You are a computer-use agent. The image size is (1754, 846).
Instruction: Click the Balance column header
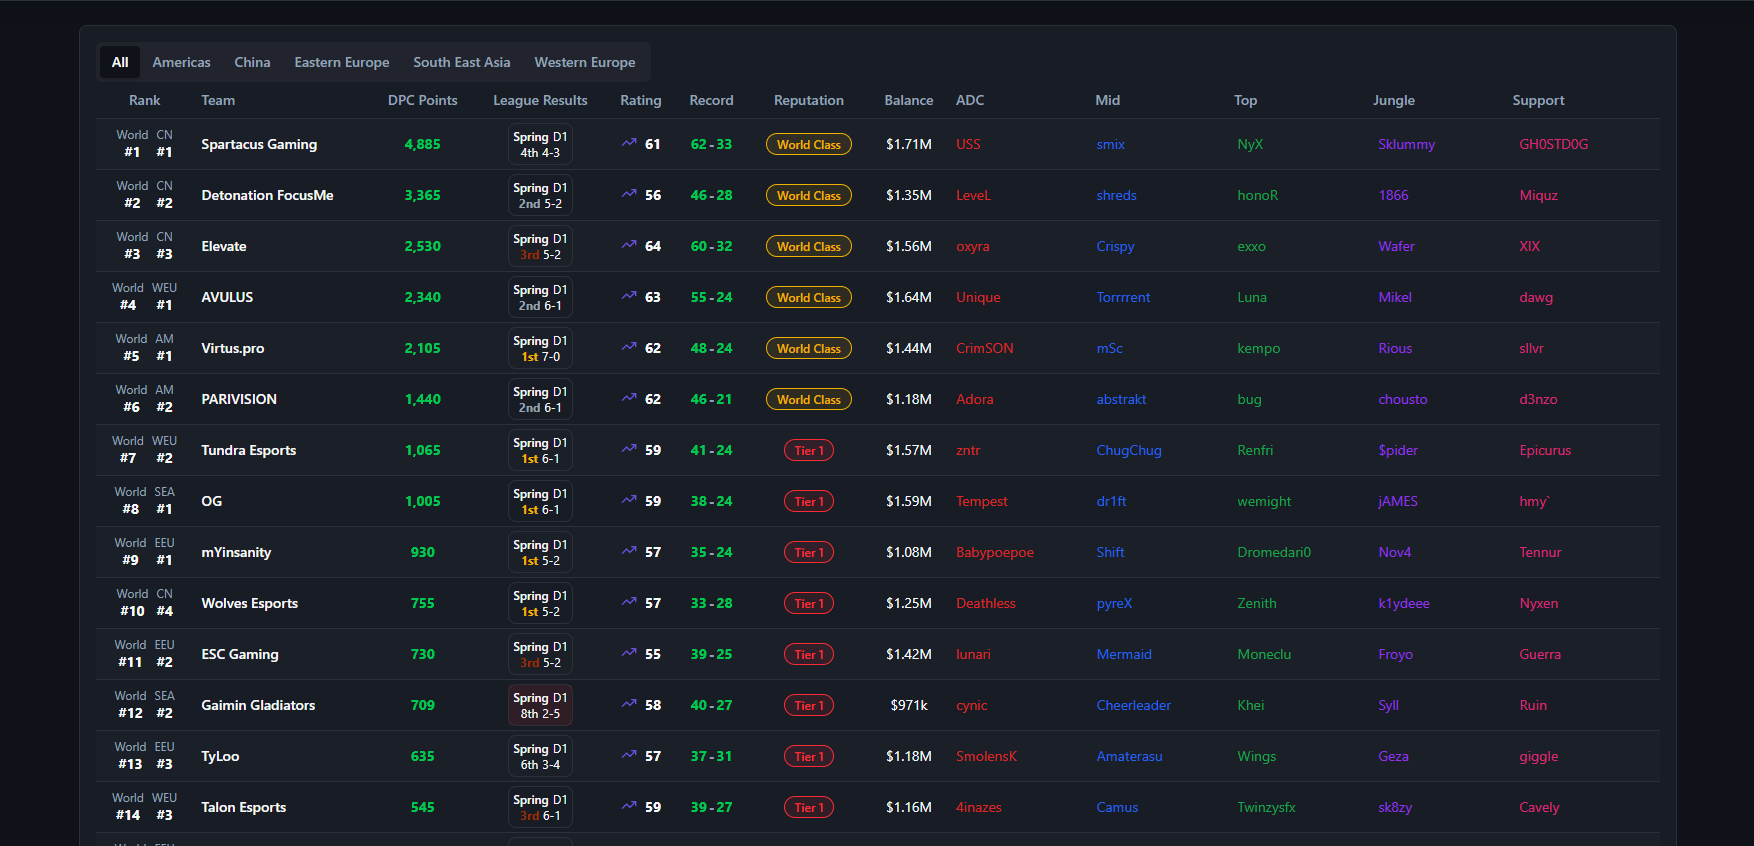[908, 100]
